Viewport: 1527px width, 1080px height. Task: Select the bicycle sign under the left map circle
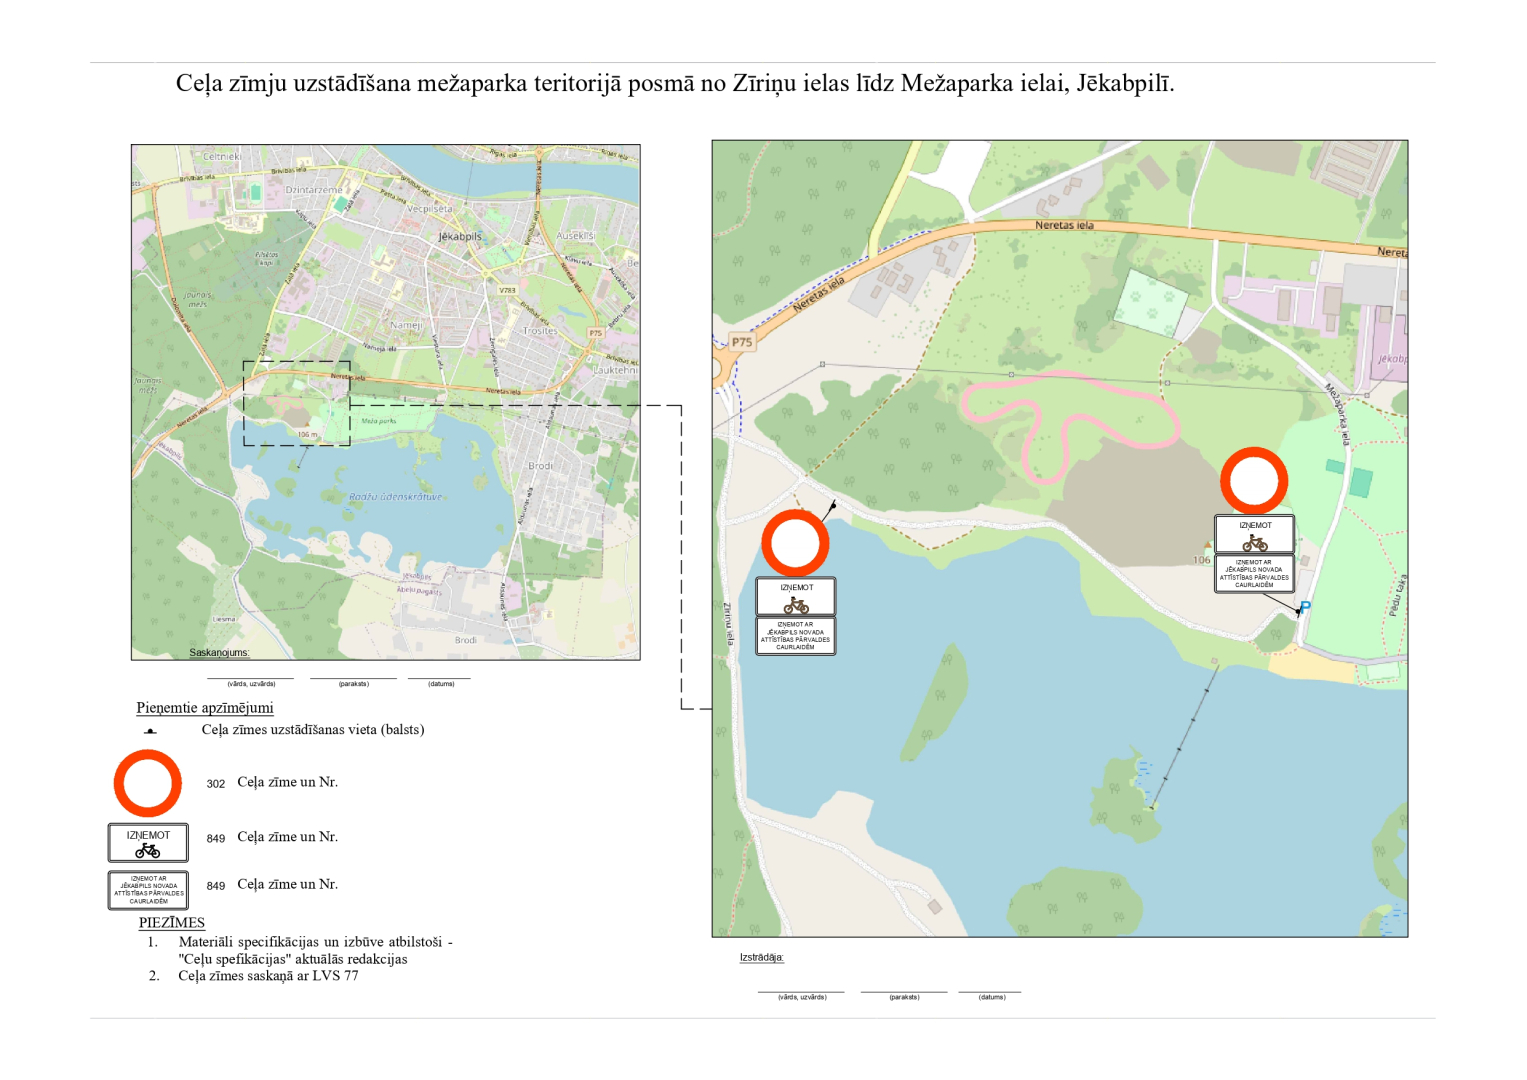click(x=795, y=597)
